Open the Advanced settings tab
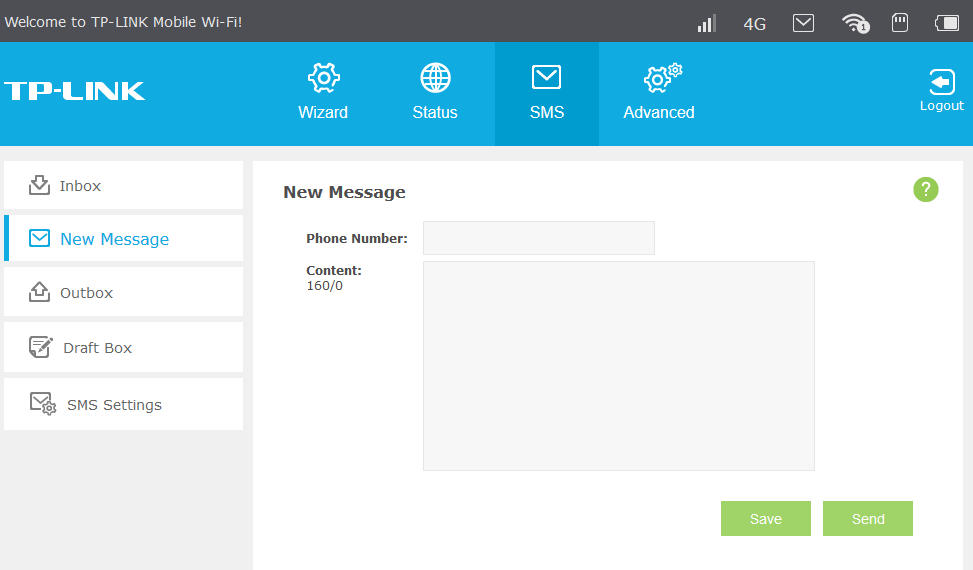 pyautogui.click(x=659, y=93)
